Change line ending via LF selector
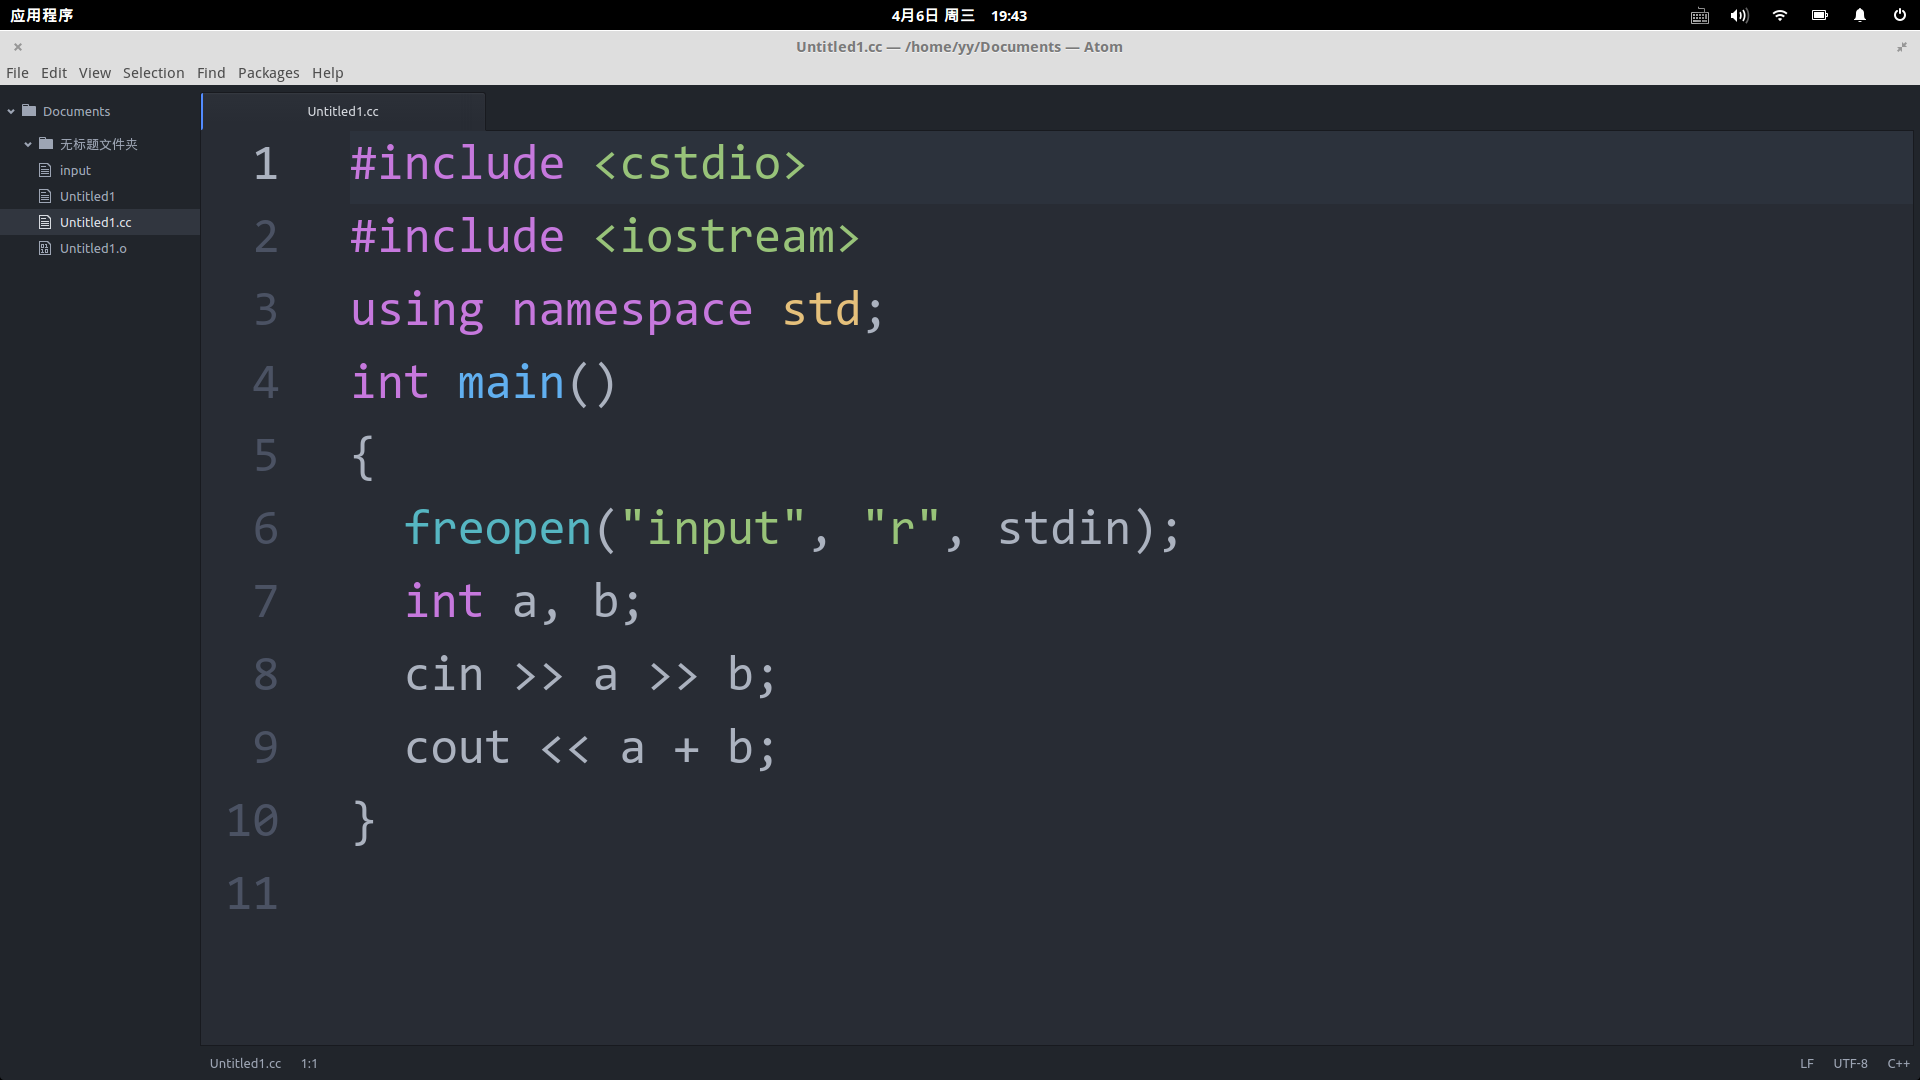 pyautogui.click(x=1807, y=1063)
